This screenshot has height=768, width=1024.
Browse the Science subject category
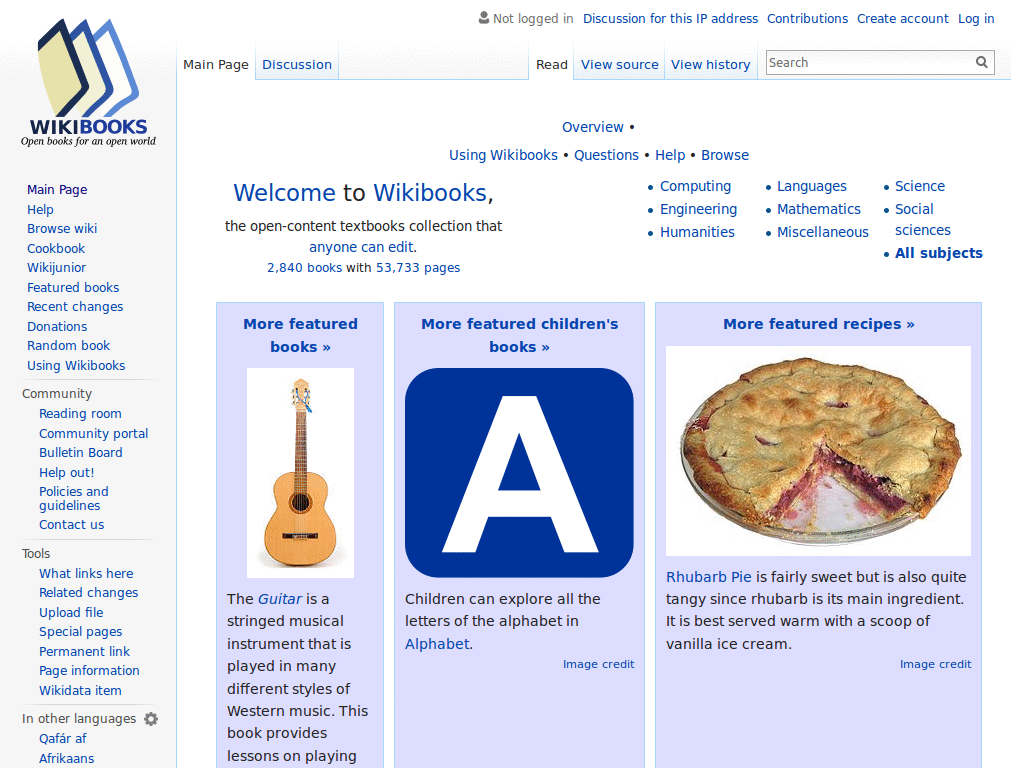tap(919, 186)
